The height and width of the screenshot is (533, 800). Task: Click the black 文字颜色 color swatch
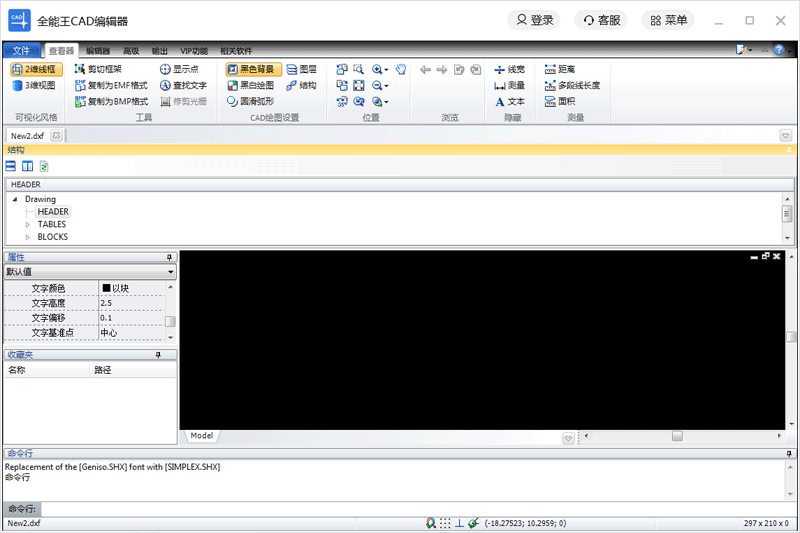[x=105, y=288]
